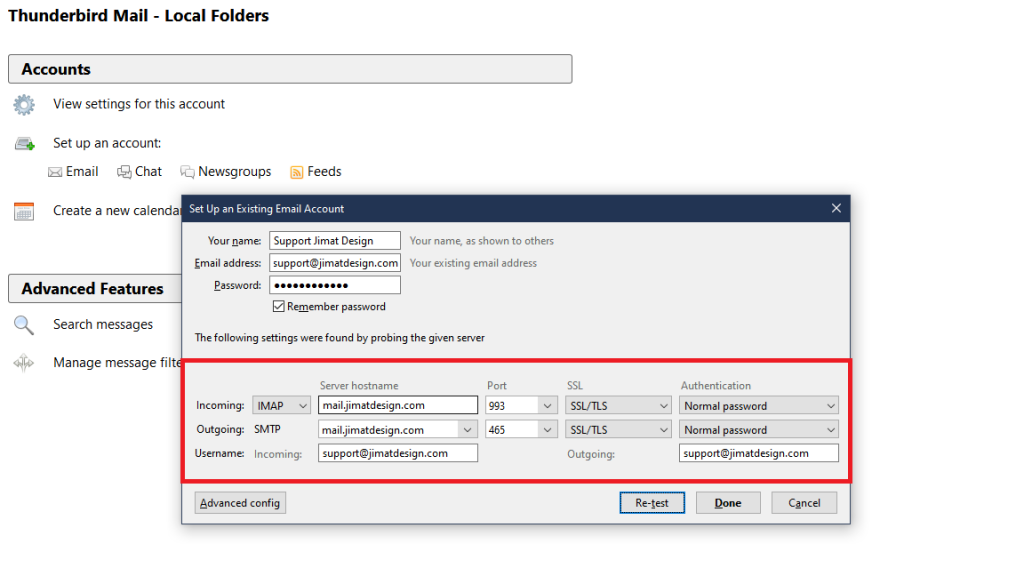Click the Chat bubbles icon
1024x576 pixels.
pos(124,172)
